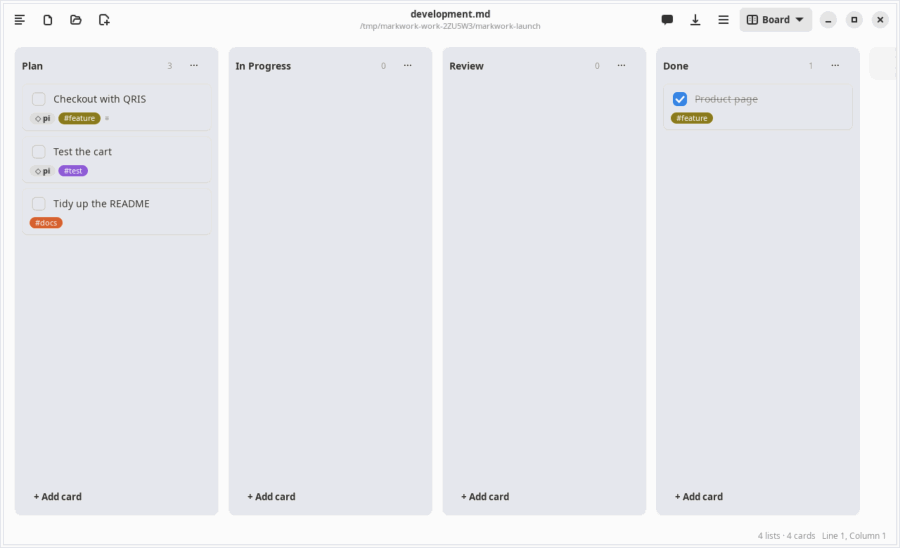Click the new file with plus icon
Viewport: 900px width, 548px height.
[104, 20]
